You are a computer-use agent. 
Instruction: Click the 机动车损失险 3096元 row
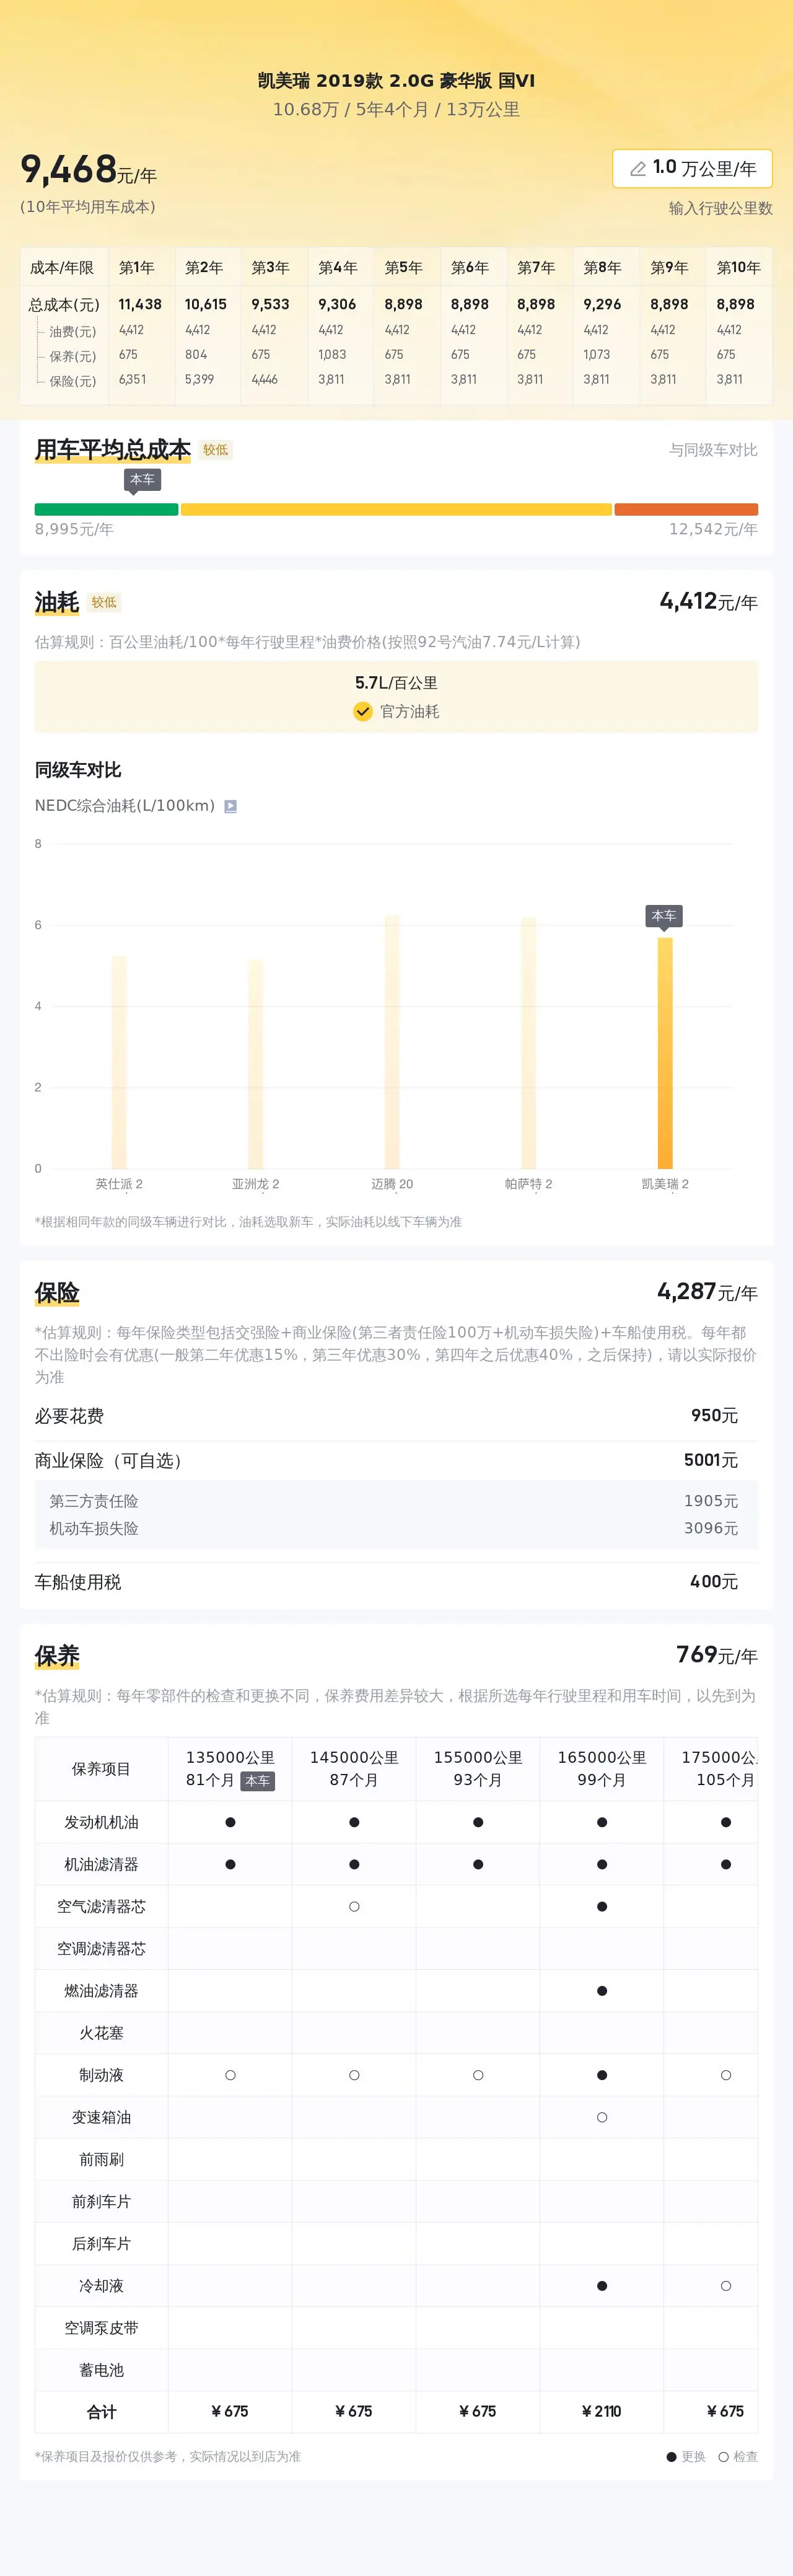point(396,1529)
